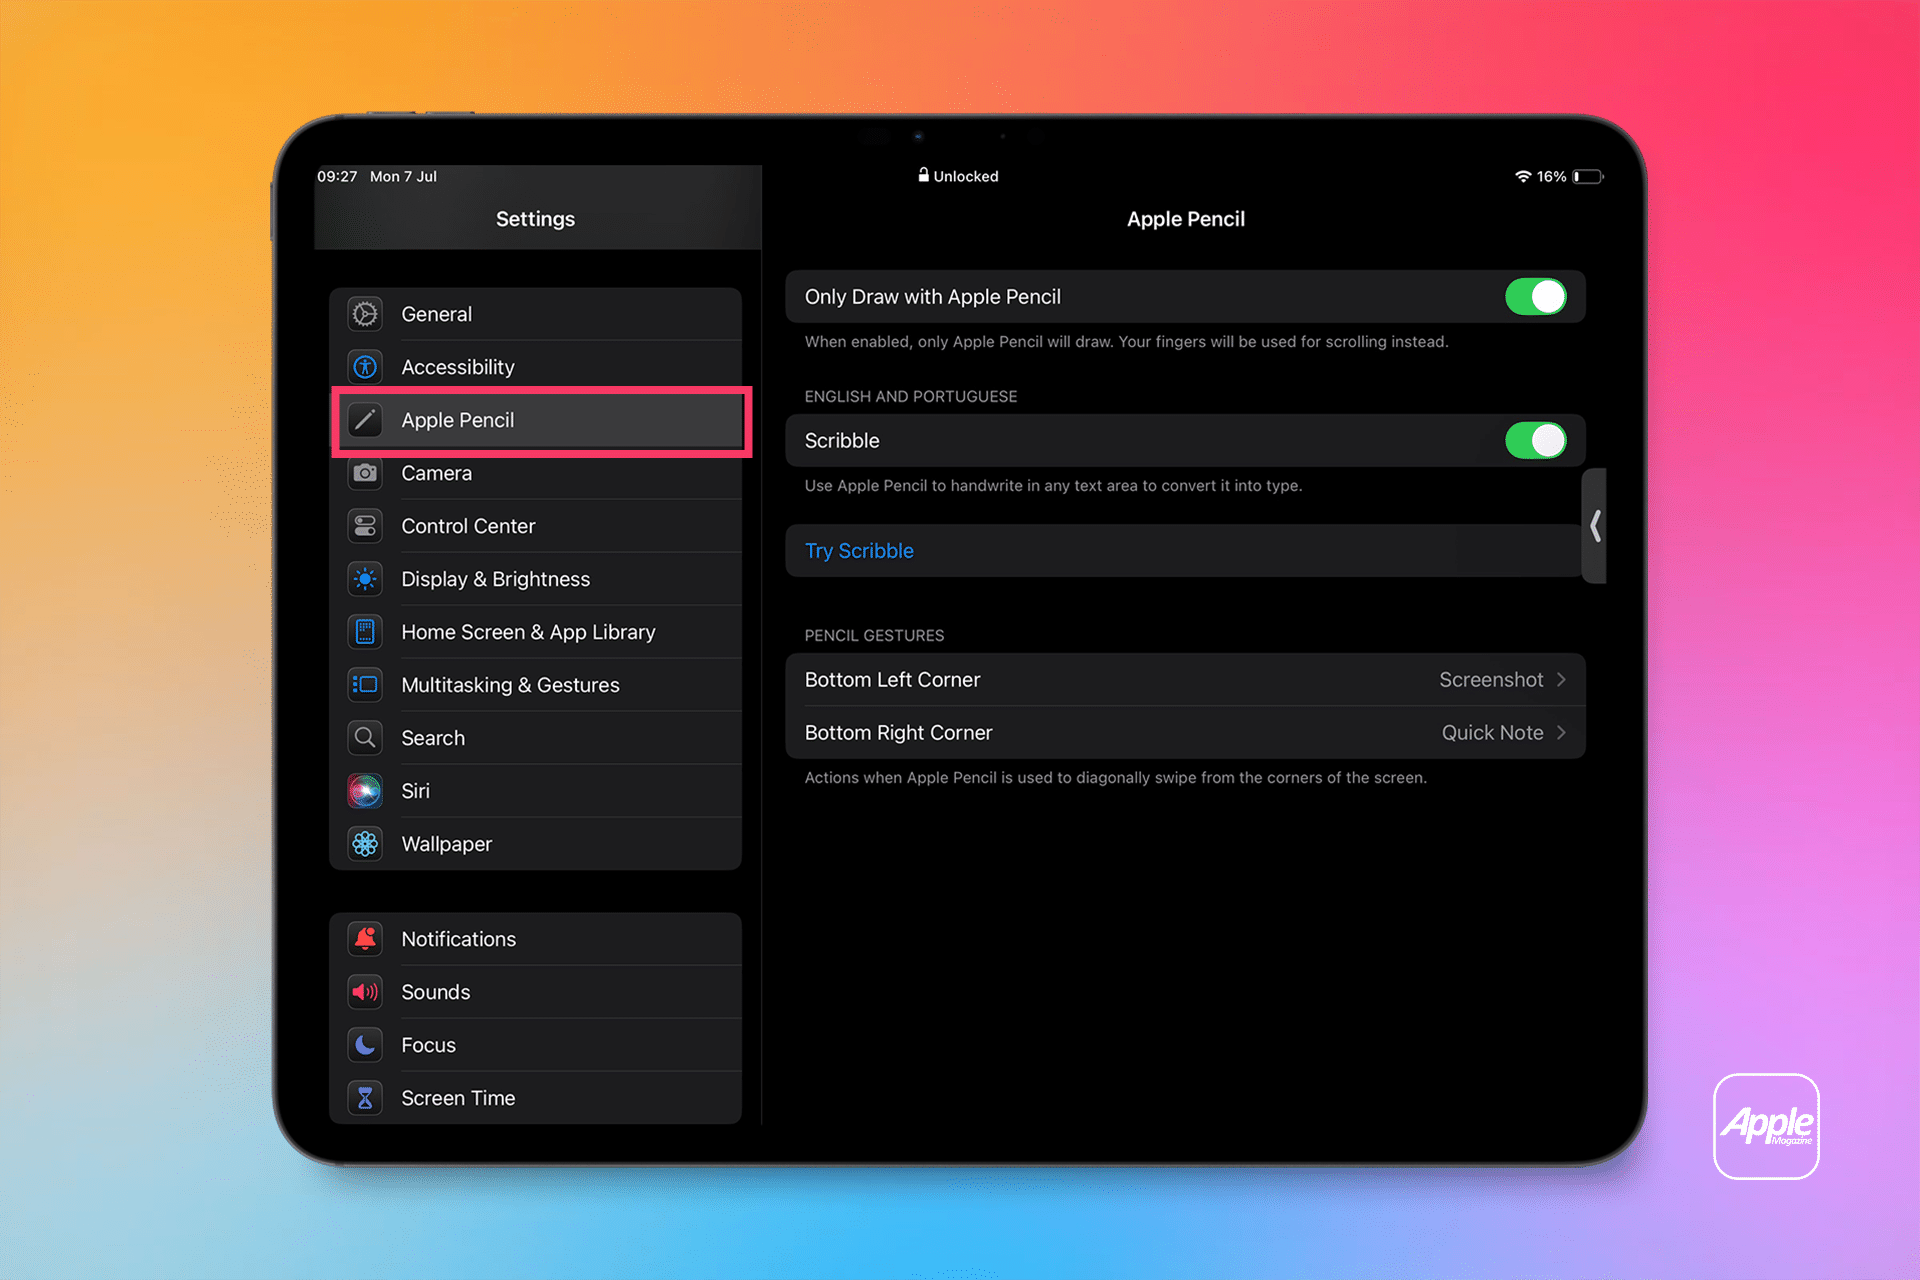Tap the 09:27 clock in status bar
The height and width of the screenshot is (1280, 1920).
pos(337,176)
